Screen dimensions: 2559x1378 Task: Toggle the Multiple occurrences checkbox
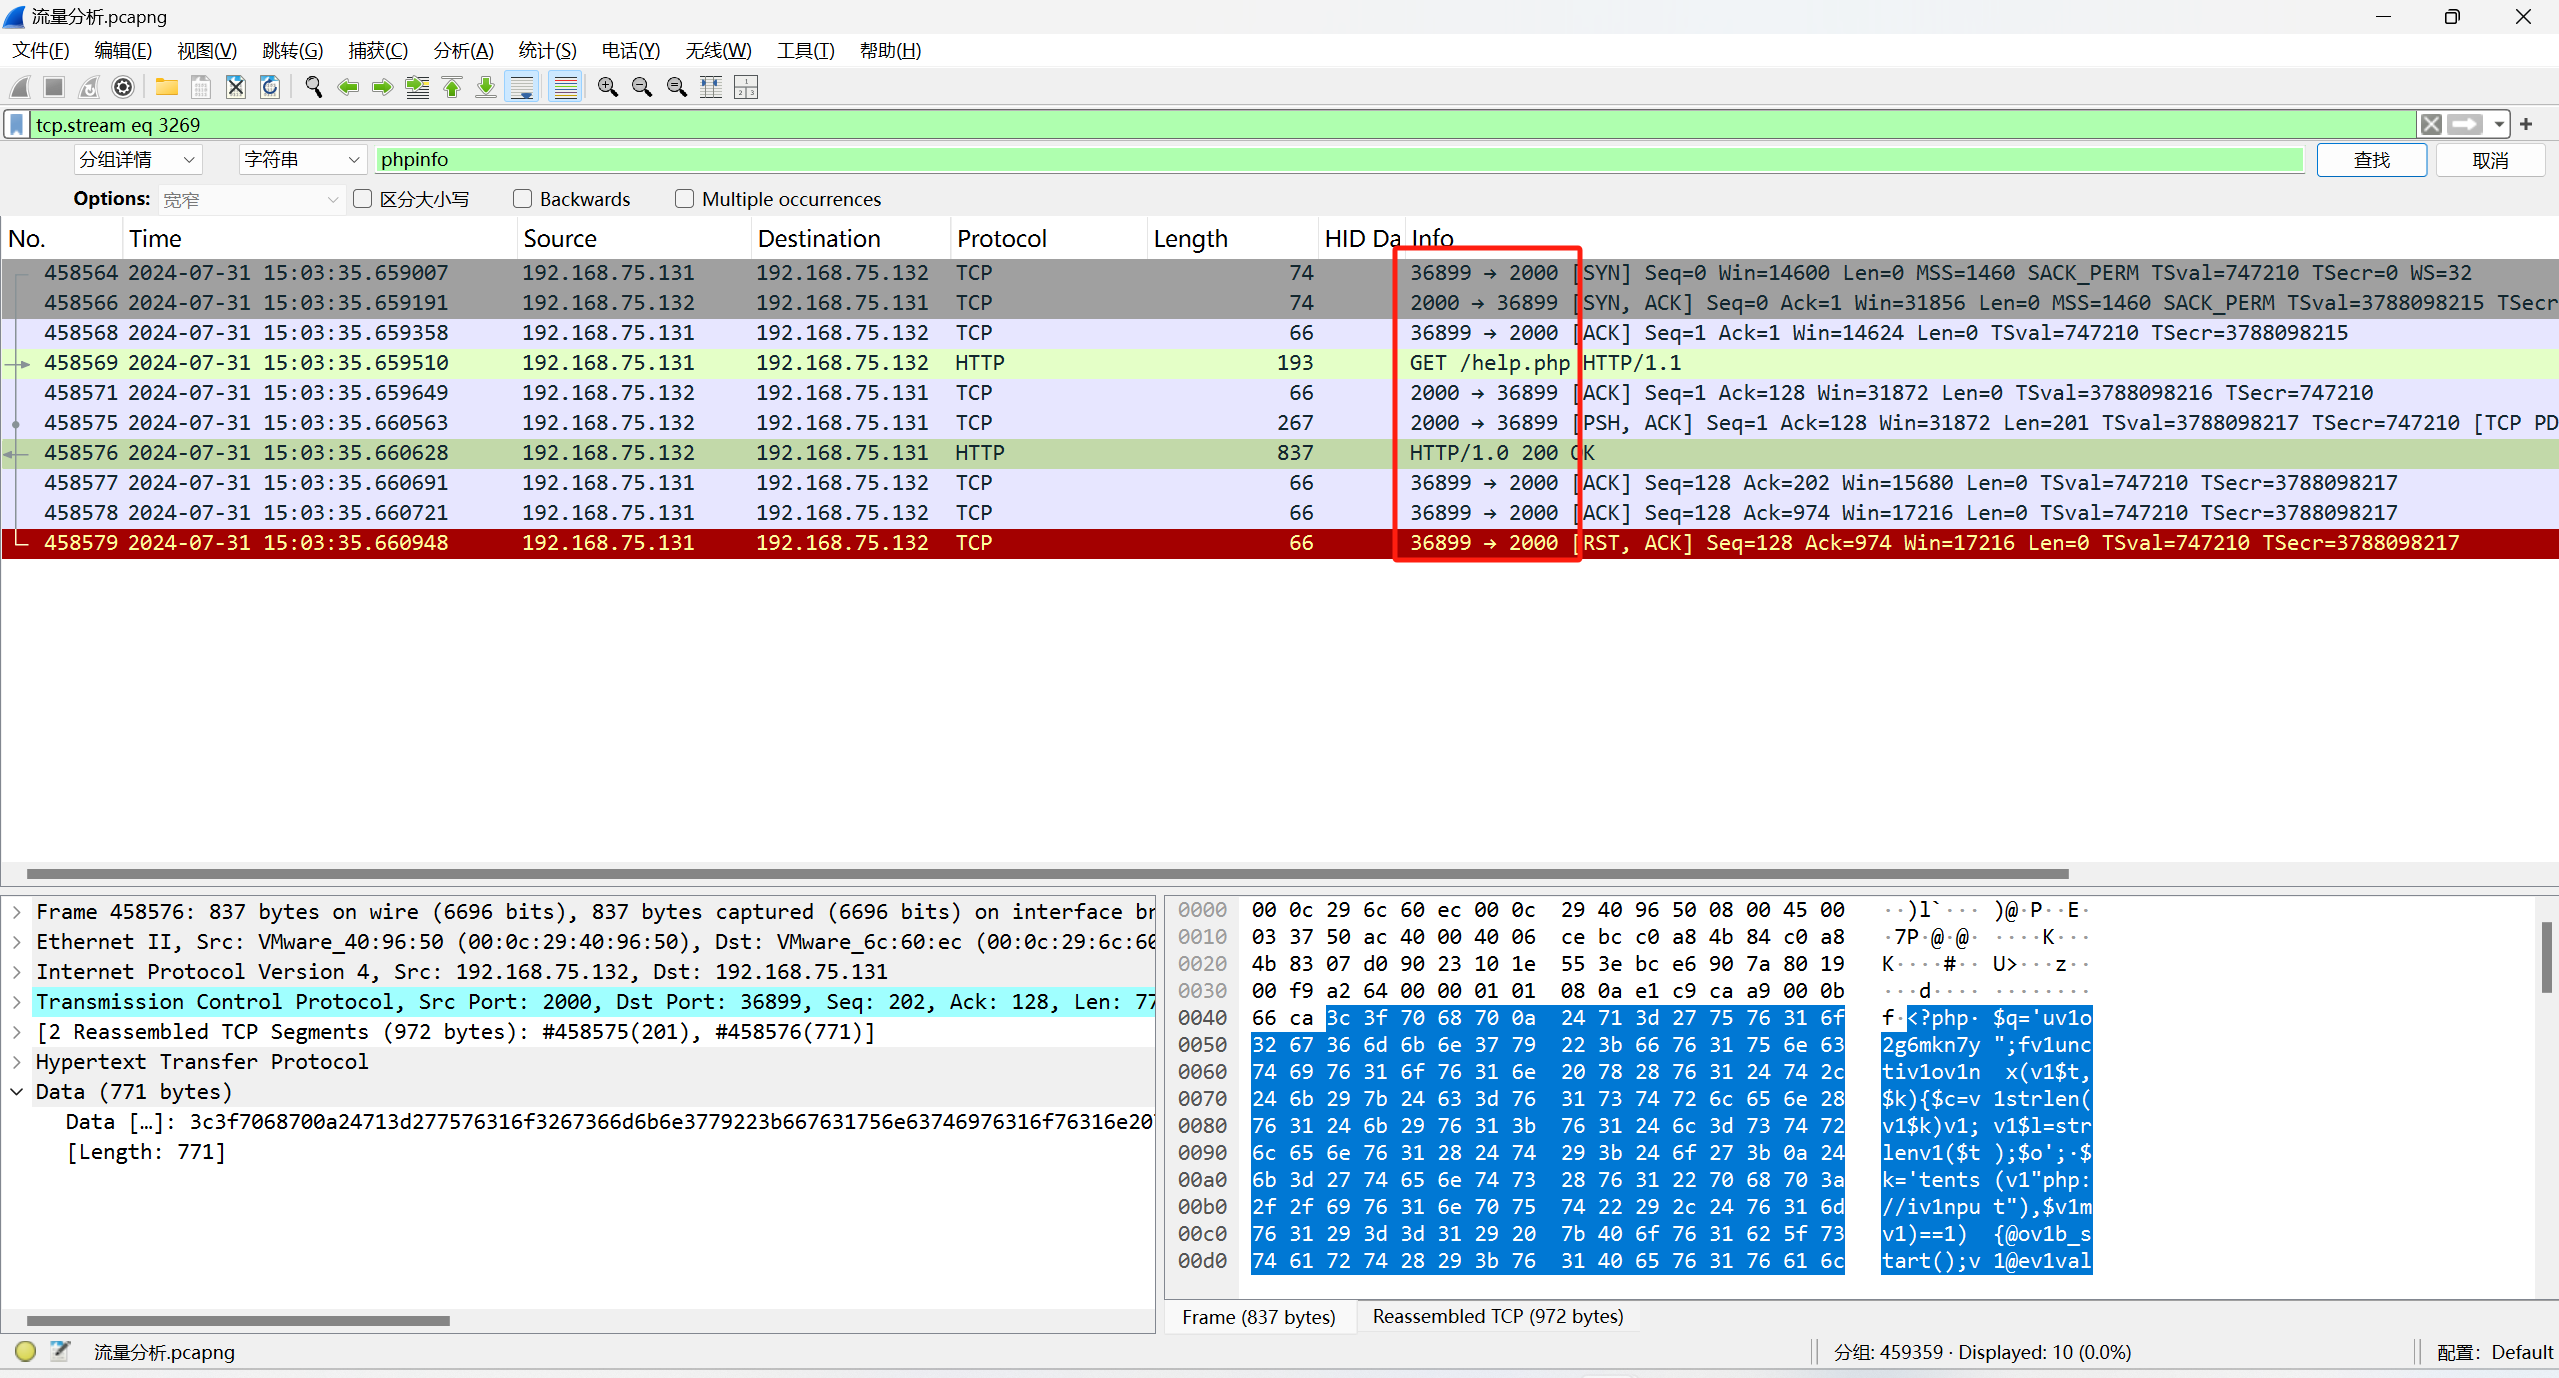coord(684,199)
